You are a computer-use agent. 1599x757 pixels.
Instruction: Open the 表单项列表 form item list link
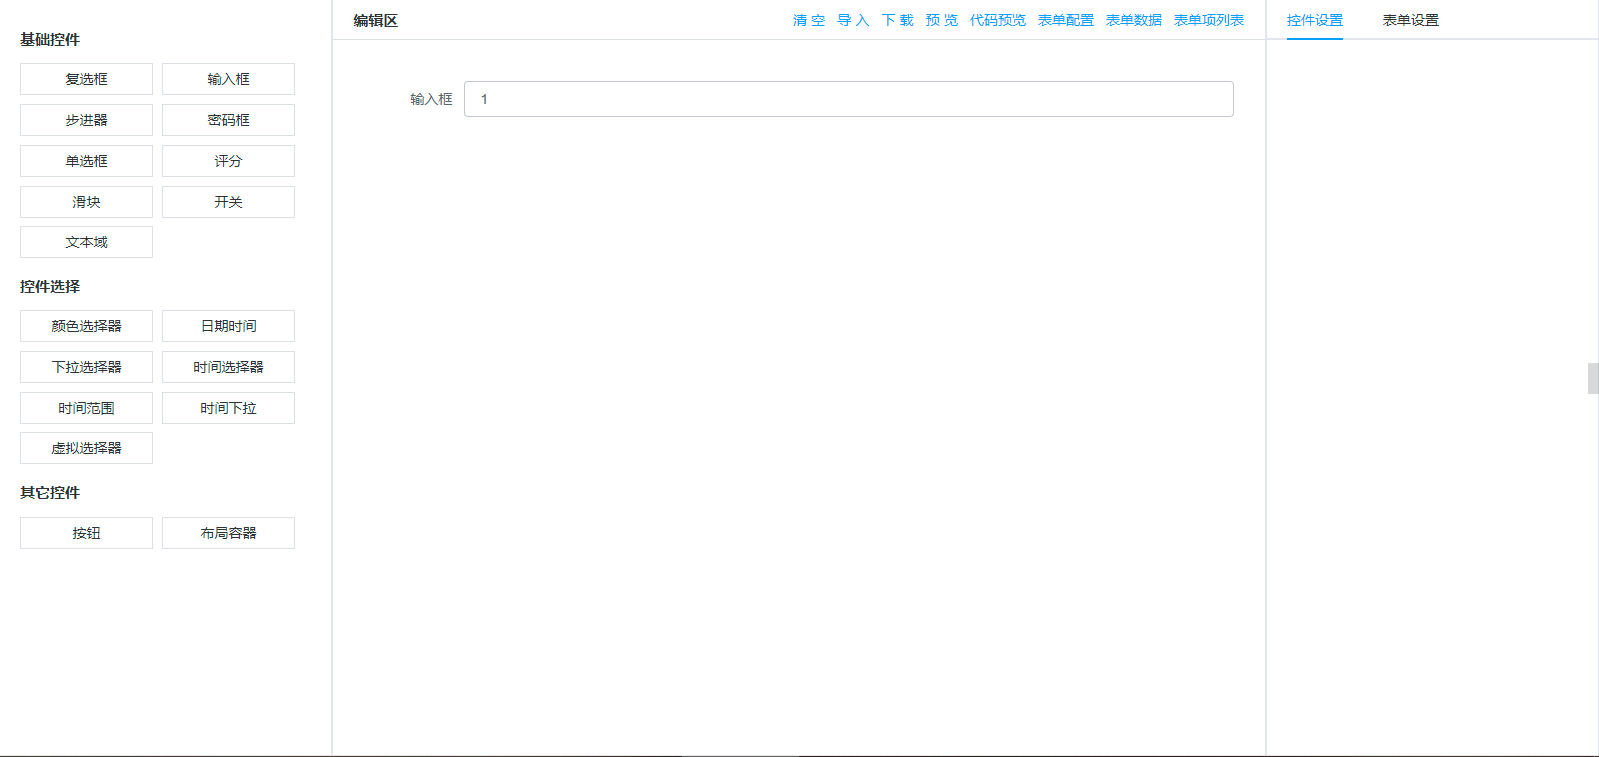tap(1208, 20)
